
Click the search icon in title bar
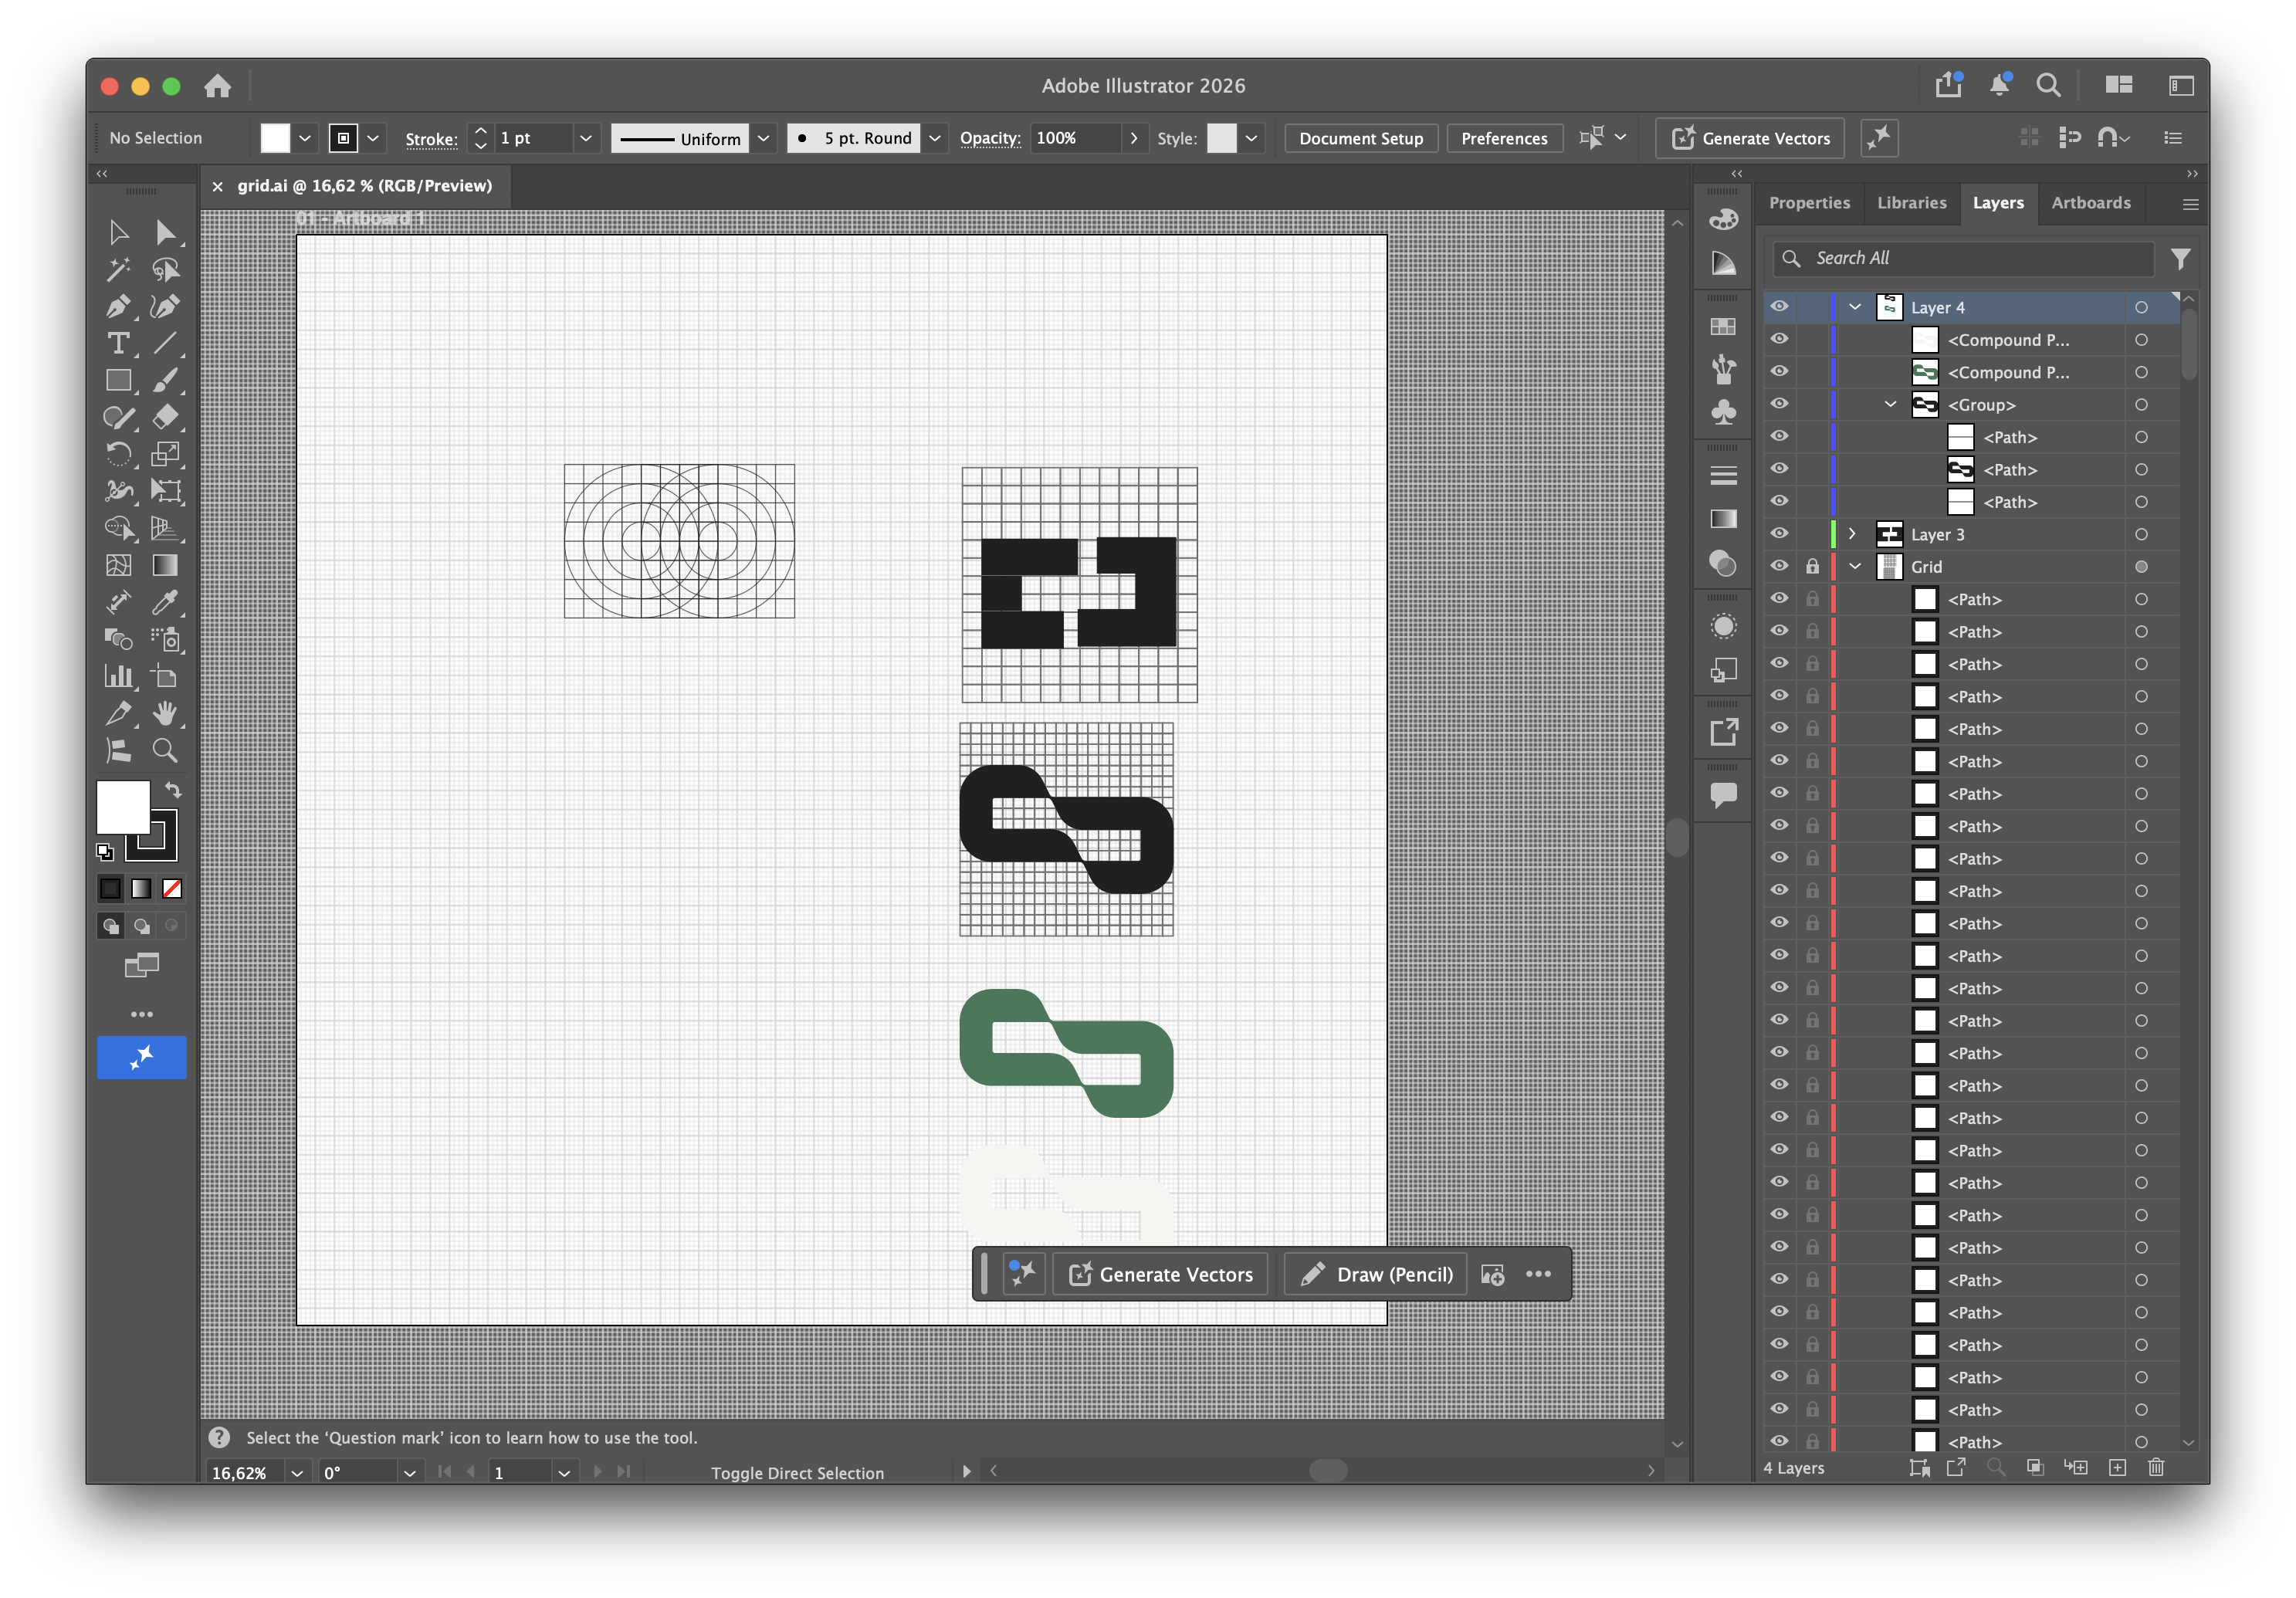pyautogui.click(x=2049, y=85)
